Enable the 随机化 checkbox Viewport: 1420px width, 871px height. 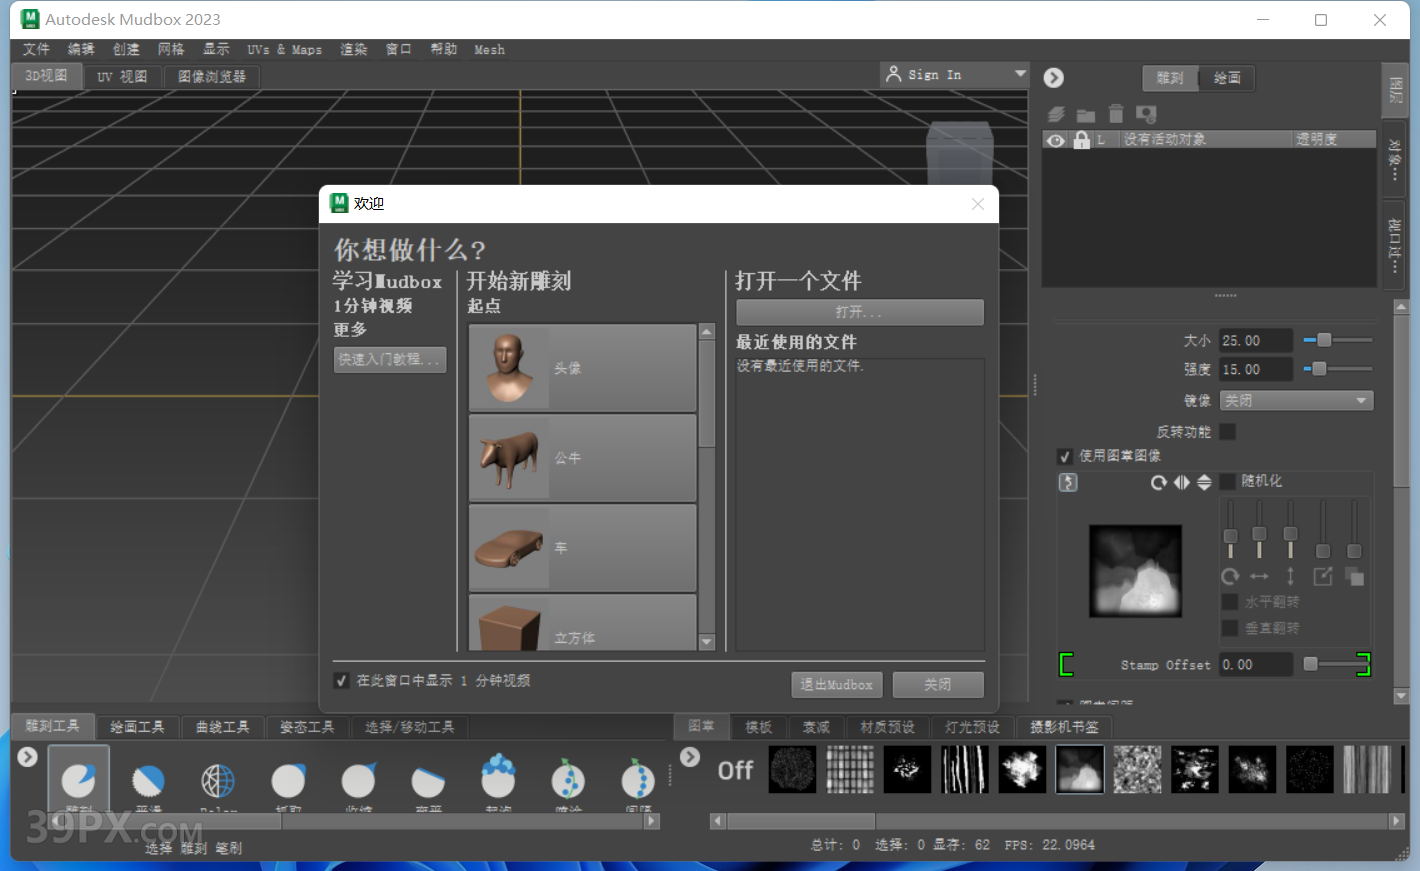pos(1228,481)
